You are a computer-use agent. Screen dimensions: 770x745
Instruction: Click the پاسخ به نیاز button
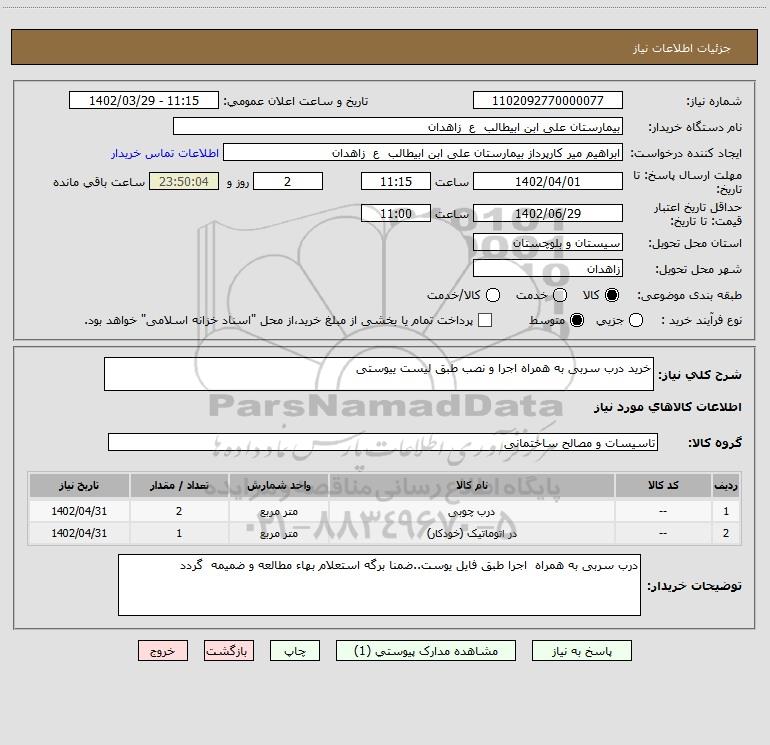582,651
